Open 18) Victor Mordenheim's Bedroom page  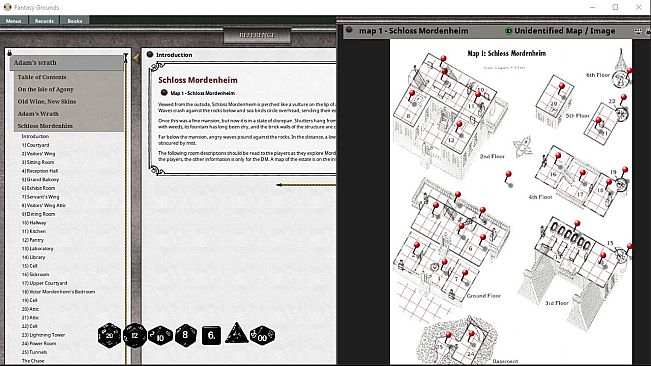(x=58, y=292)
